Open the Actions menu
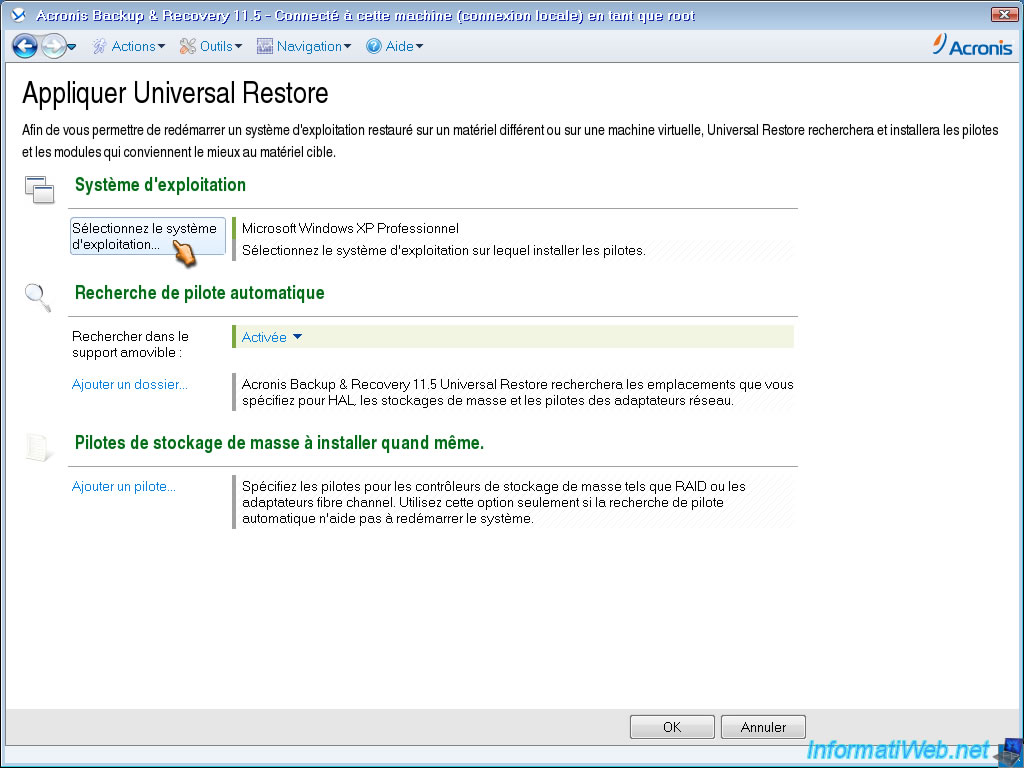Screen dimensions: 1024x768 (138, 46)
